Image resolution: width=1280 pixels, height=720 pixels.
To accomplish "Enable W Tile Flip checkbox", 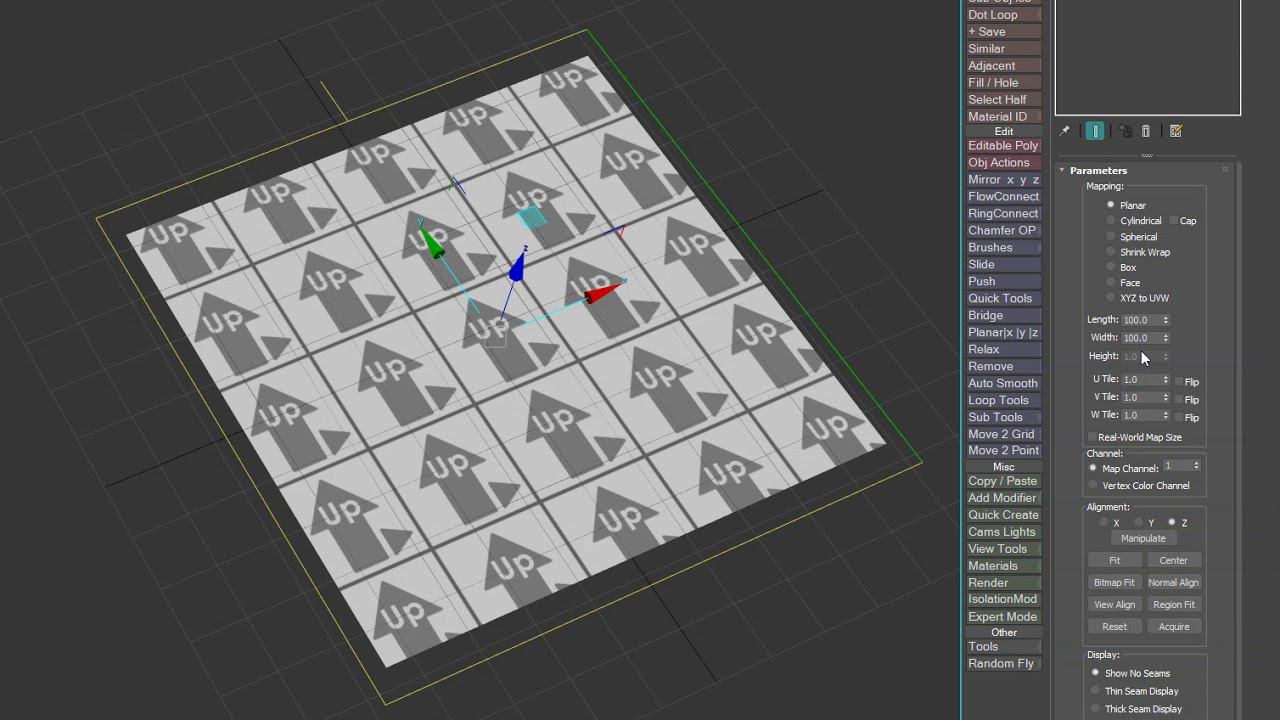I will (x=1179, y=417).
